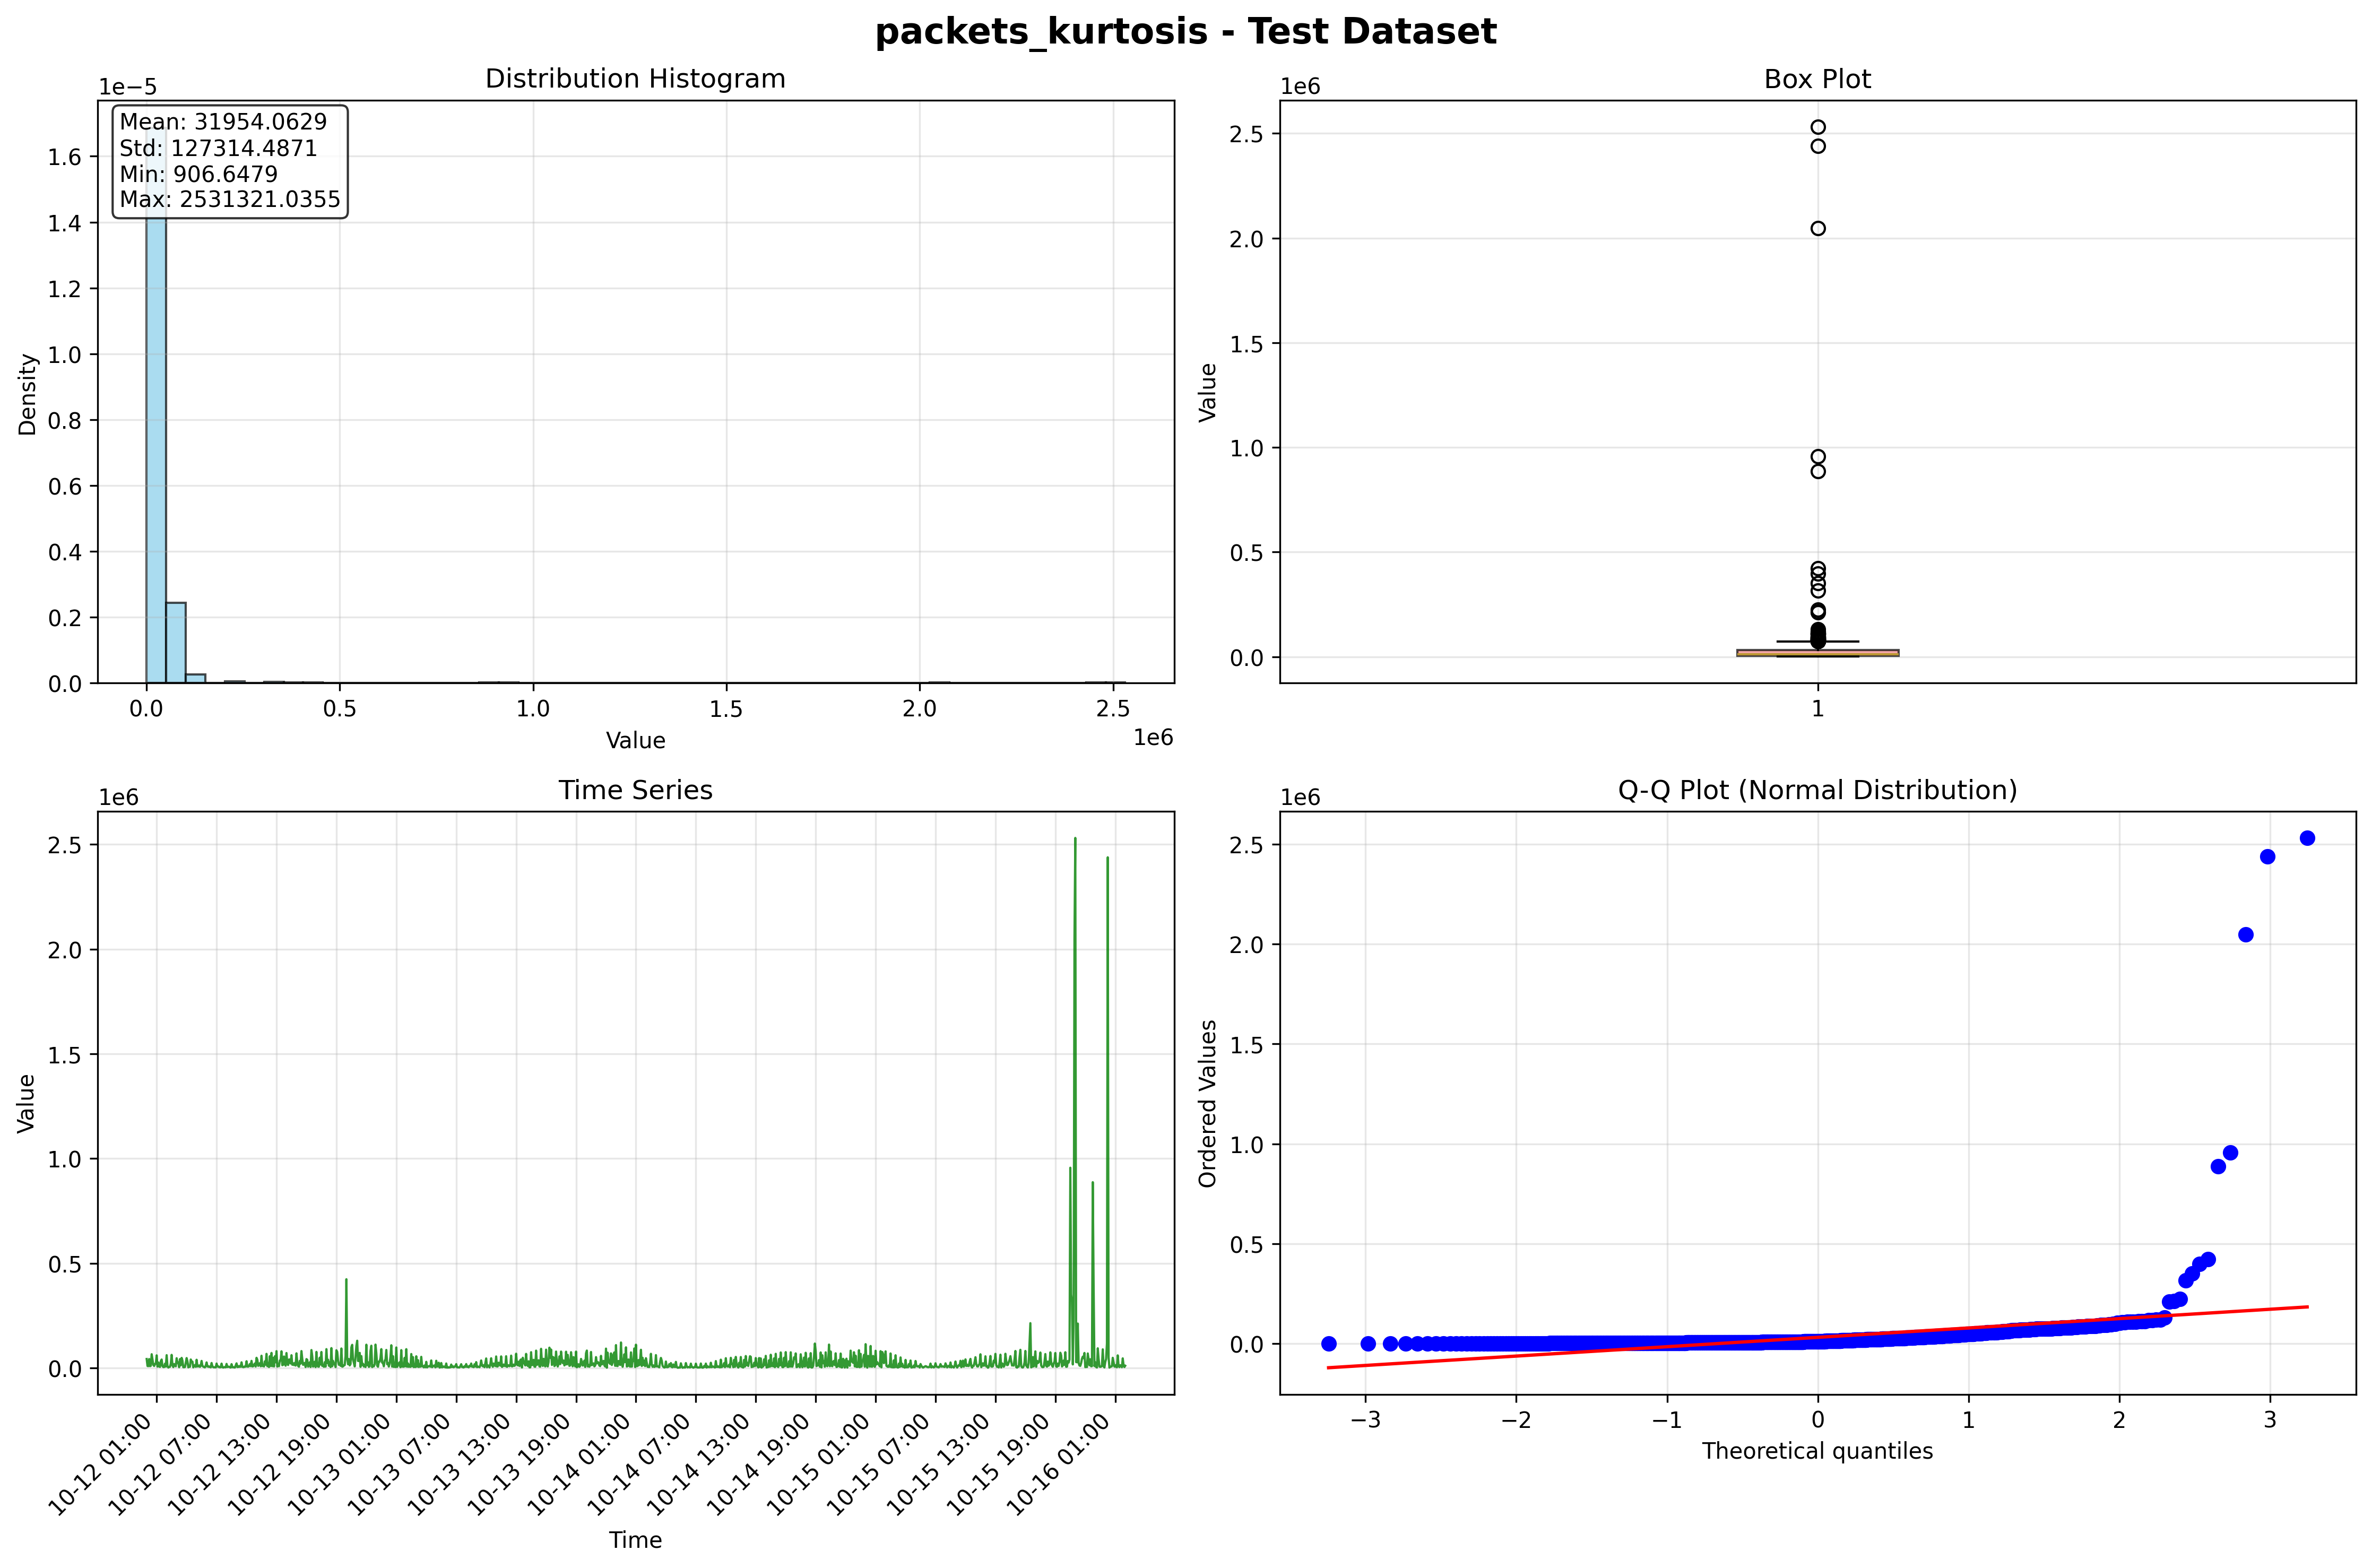2372x1568 pixels.
Task: Click the main title packets_kurtosis - Test Dataset
Action: coord(1185,32)
